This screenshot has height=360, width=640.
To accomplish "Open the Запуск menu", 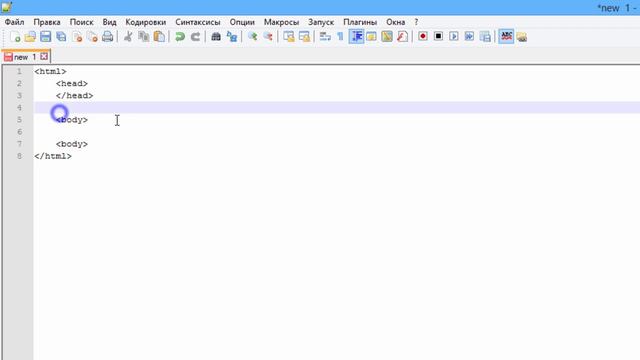I will point(321,22).
